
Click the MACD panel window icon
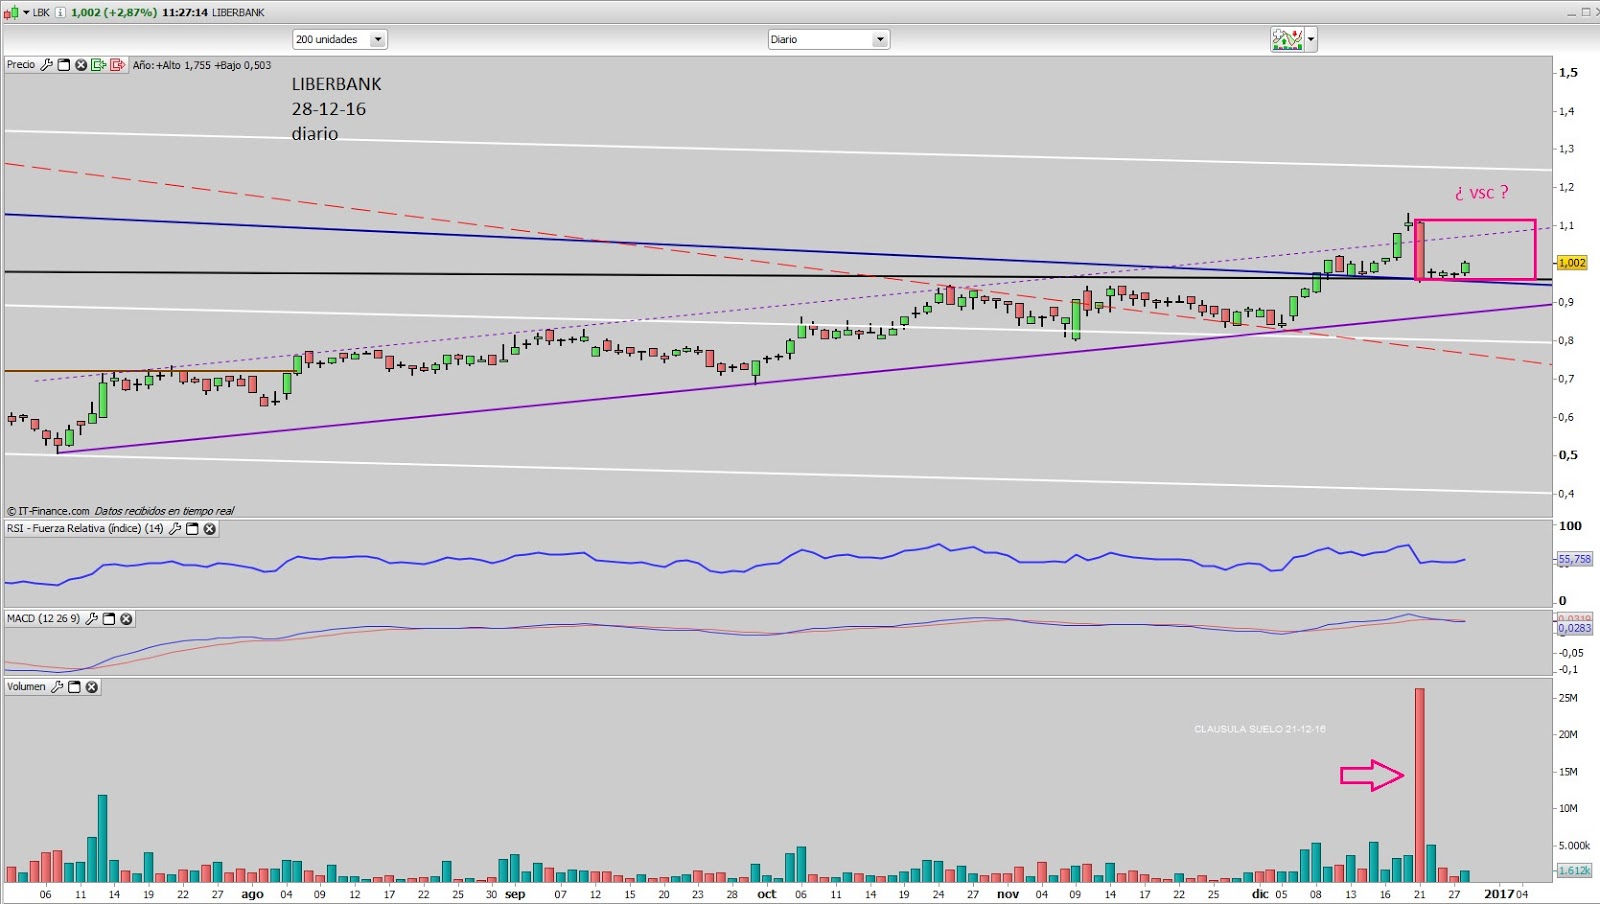coord(109,619)
